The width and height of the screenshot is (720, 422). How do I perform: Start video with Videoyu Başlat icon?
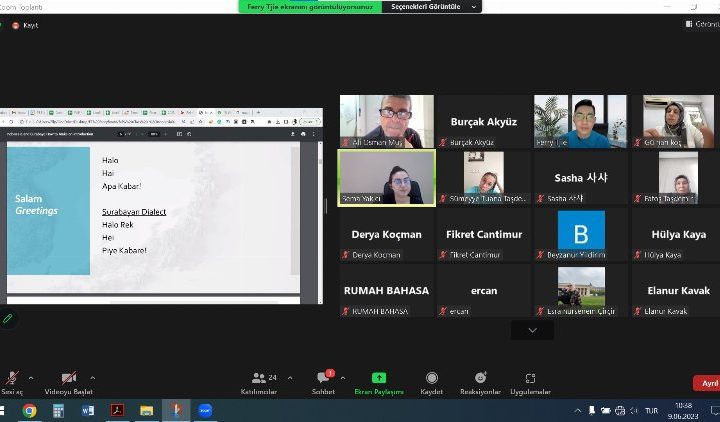(68, 378)
